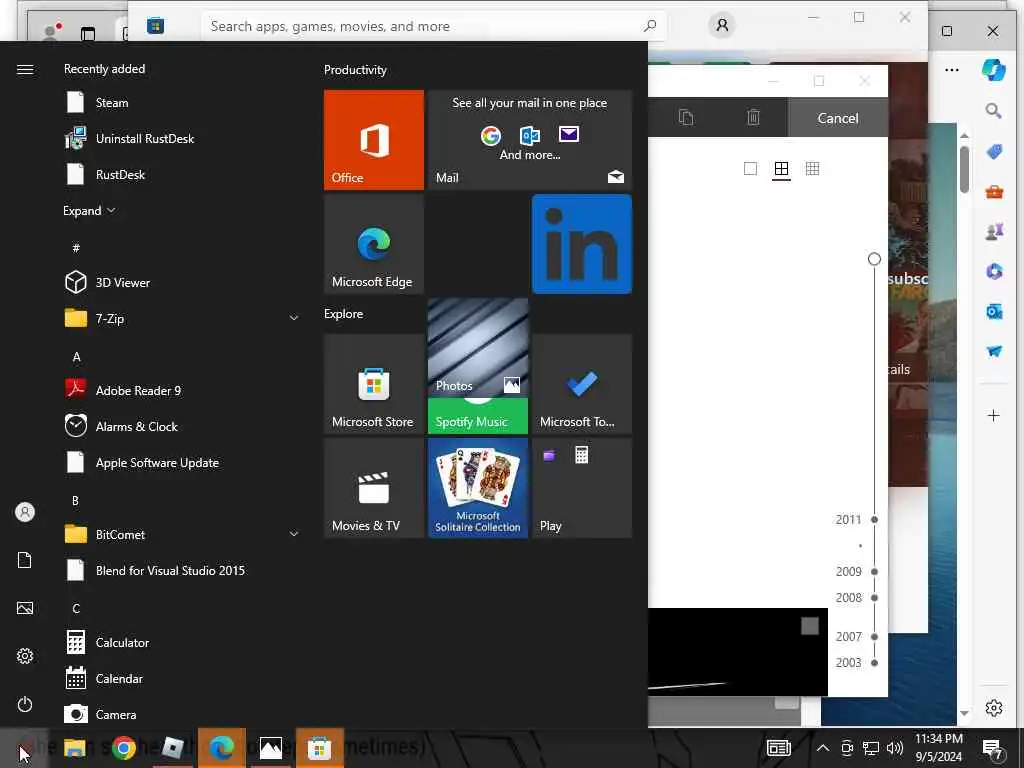
Task: Open the Movies & TV tile
Action: [x=374, y=488]
